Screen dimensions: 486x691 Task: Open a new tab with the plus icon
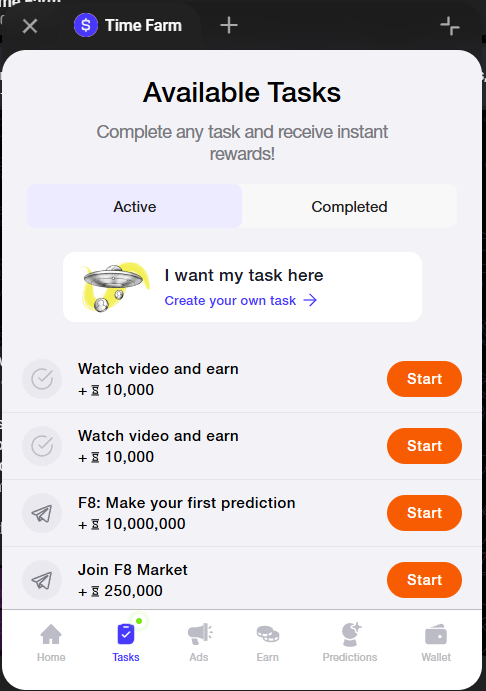point(229,25)
